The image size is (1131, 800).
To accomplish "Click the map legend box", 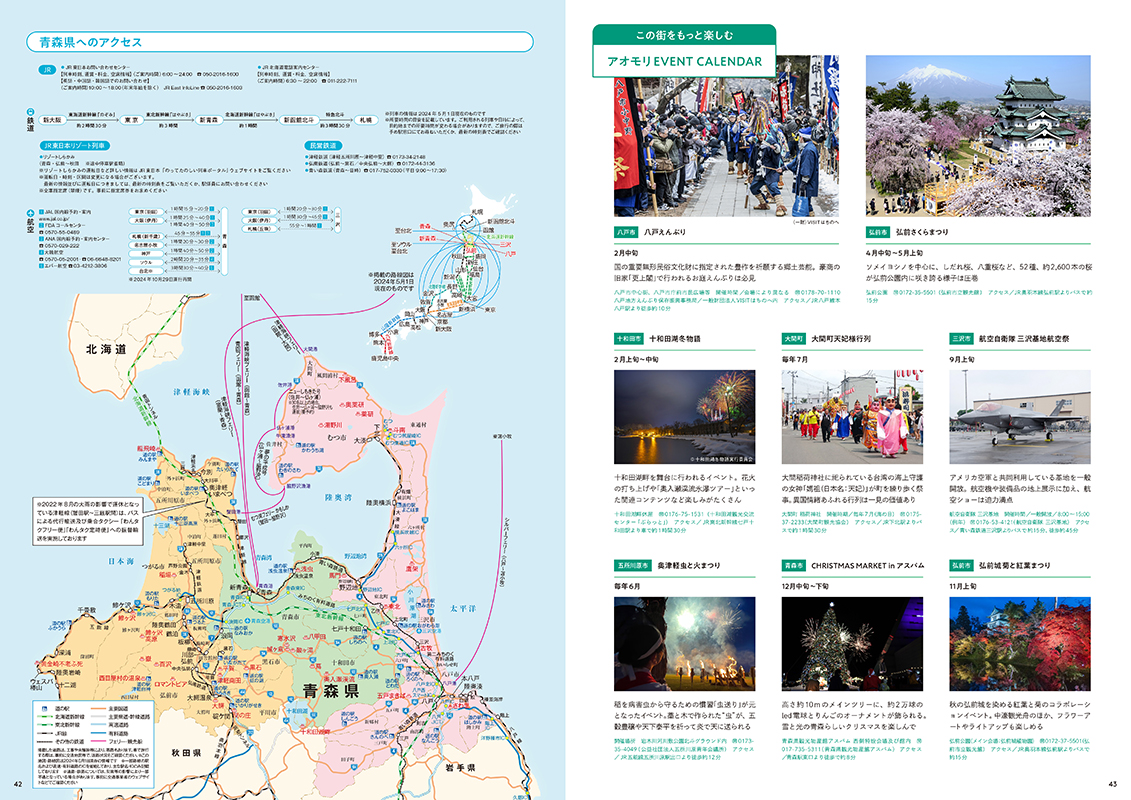I will pos(94,743).
